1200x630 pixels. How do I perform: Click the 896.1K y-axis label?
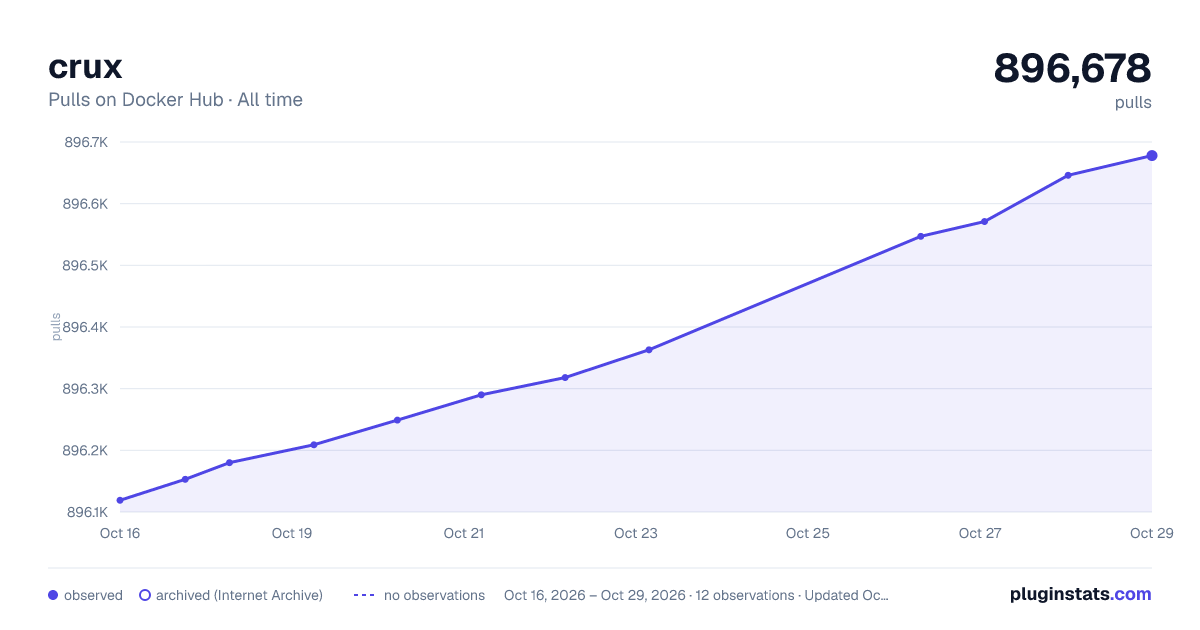pyautogui.click(x=86, y=513)
